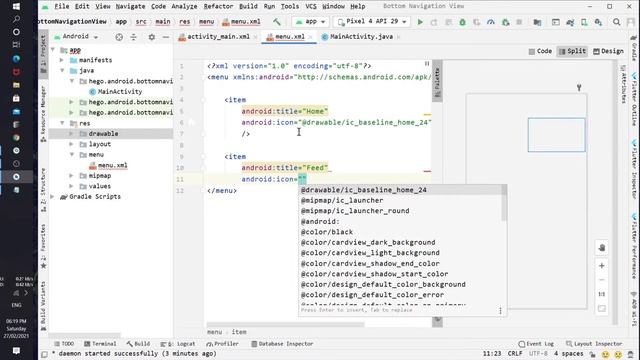Click Windows taskbar search icon
Screen dimensions: 640x360
(16, 19)
